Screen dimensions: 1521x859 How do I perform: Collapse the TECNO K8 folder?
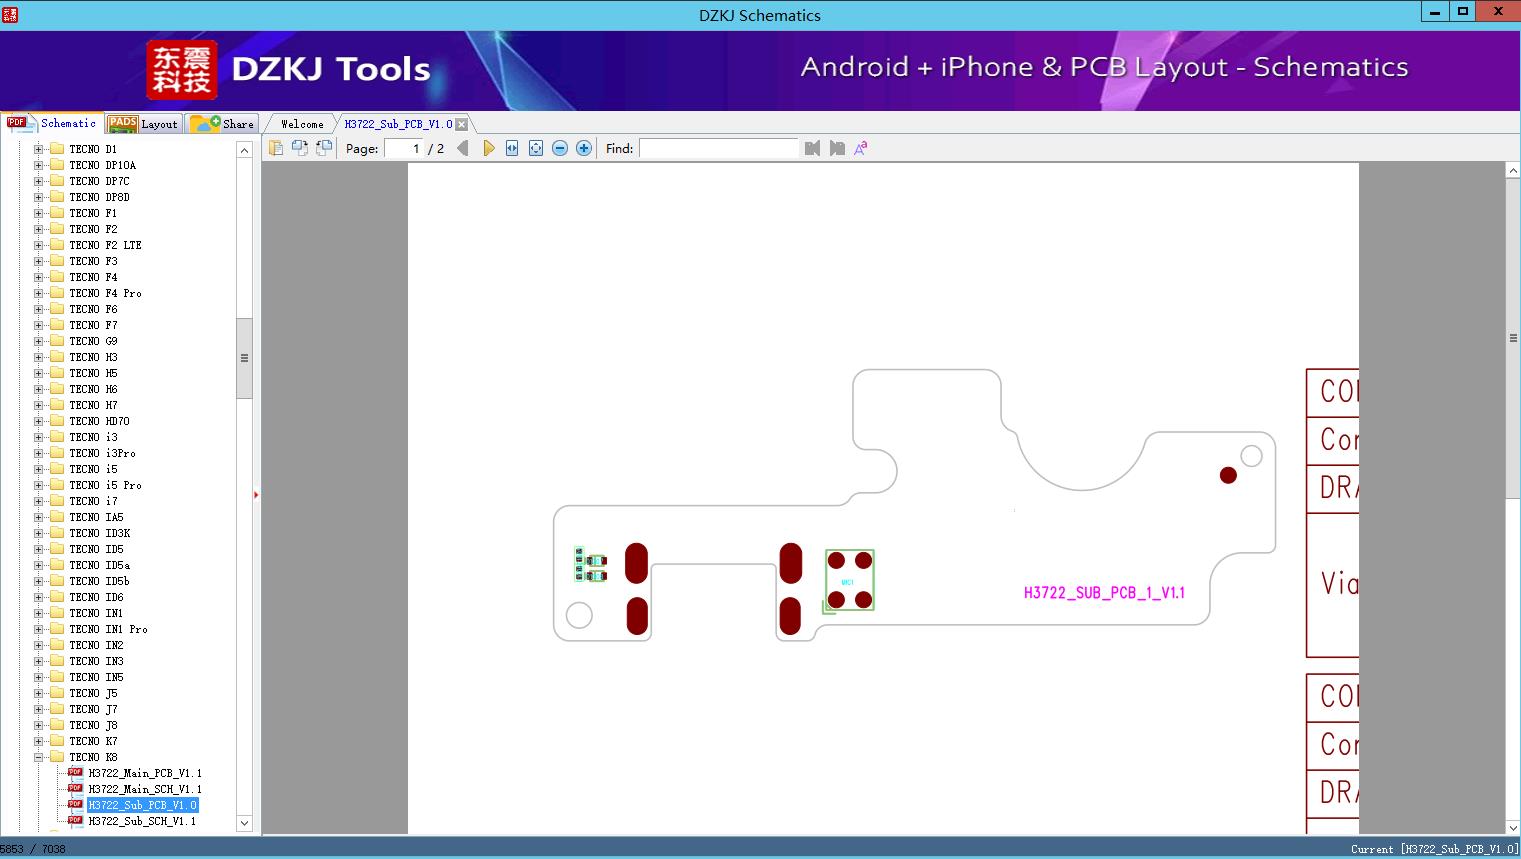(x=39, y=757)
